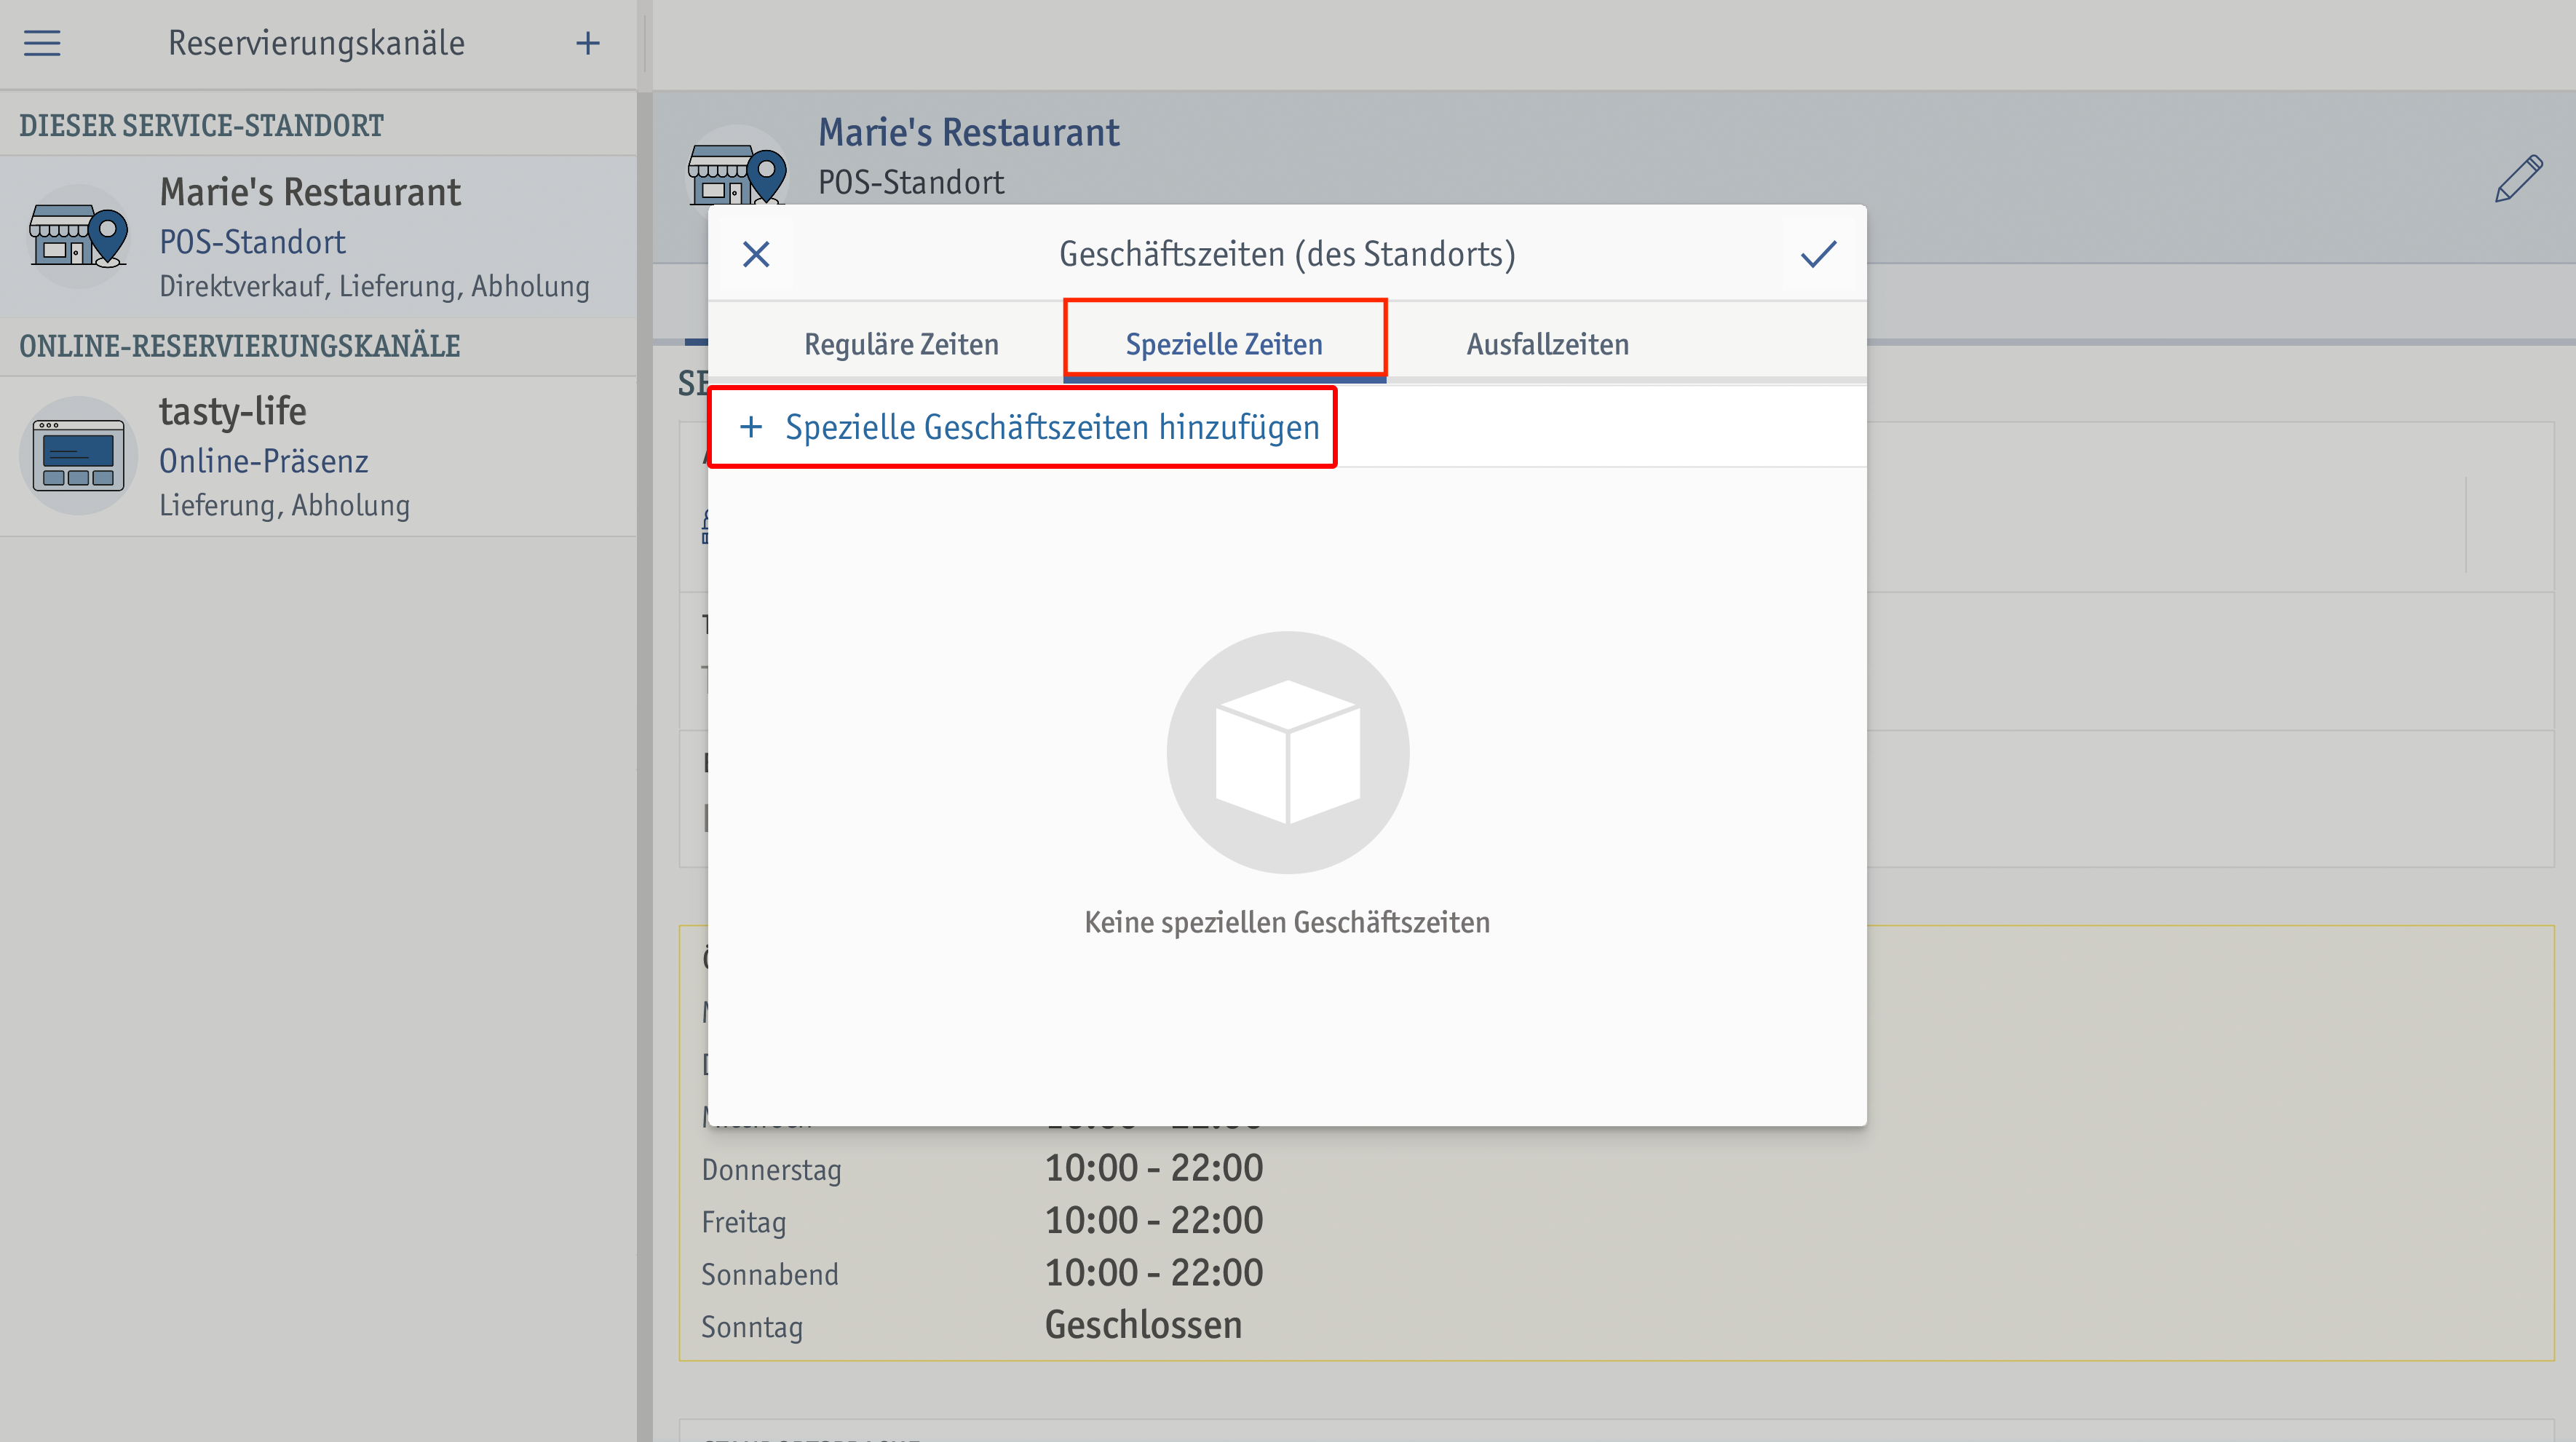
Task: Click the empty box placeholder icon
Action: click(x=1288, y=752)
